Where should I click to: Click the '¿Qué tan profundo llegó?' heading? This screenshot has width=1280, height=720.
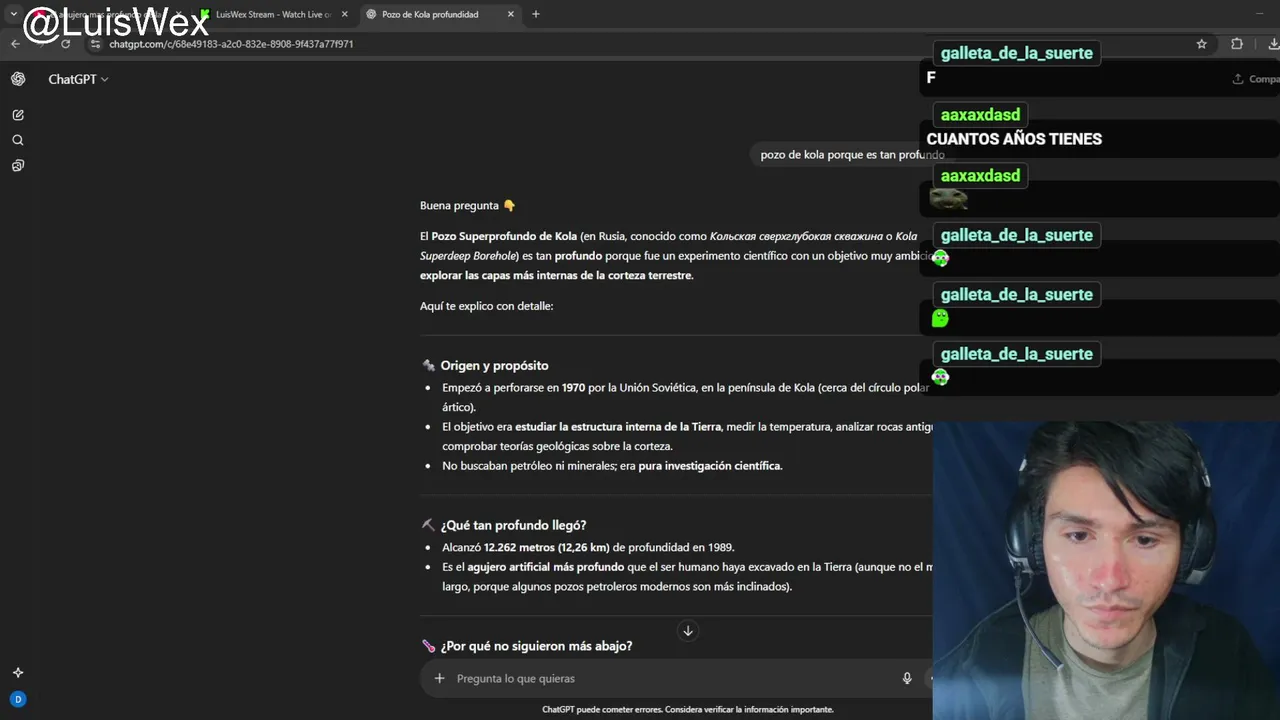513,525
